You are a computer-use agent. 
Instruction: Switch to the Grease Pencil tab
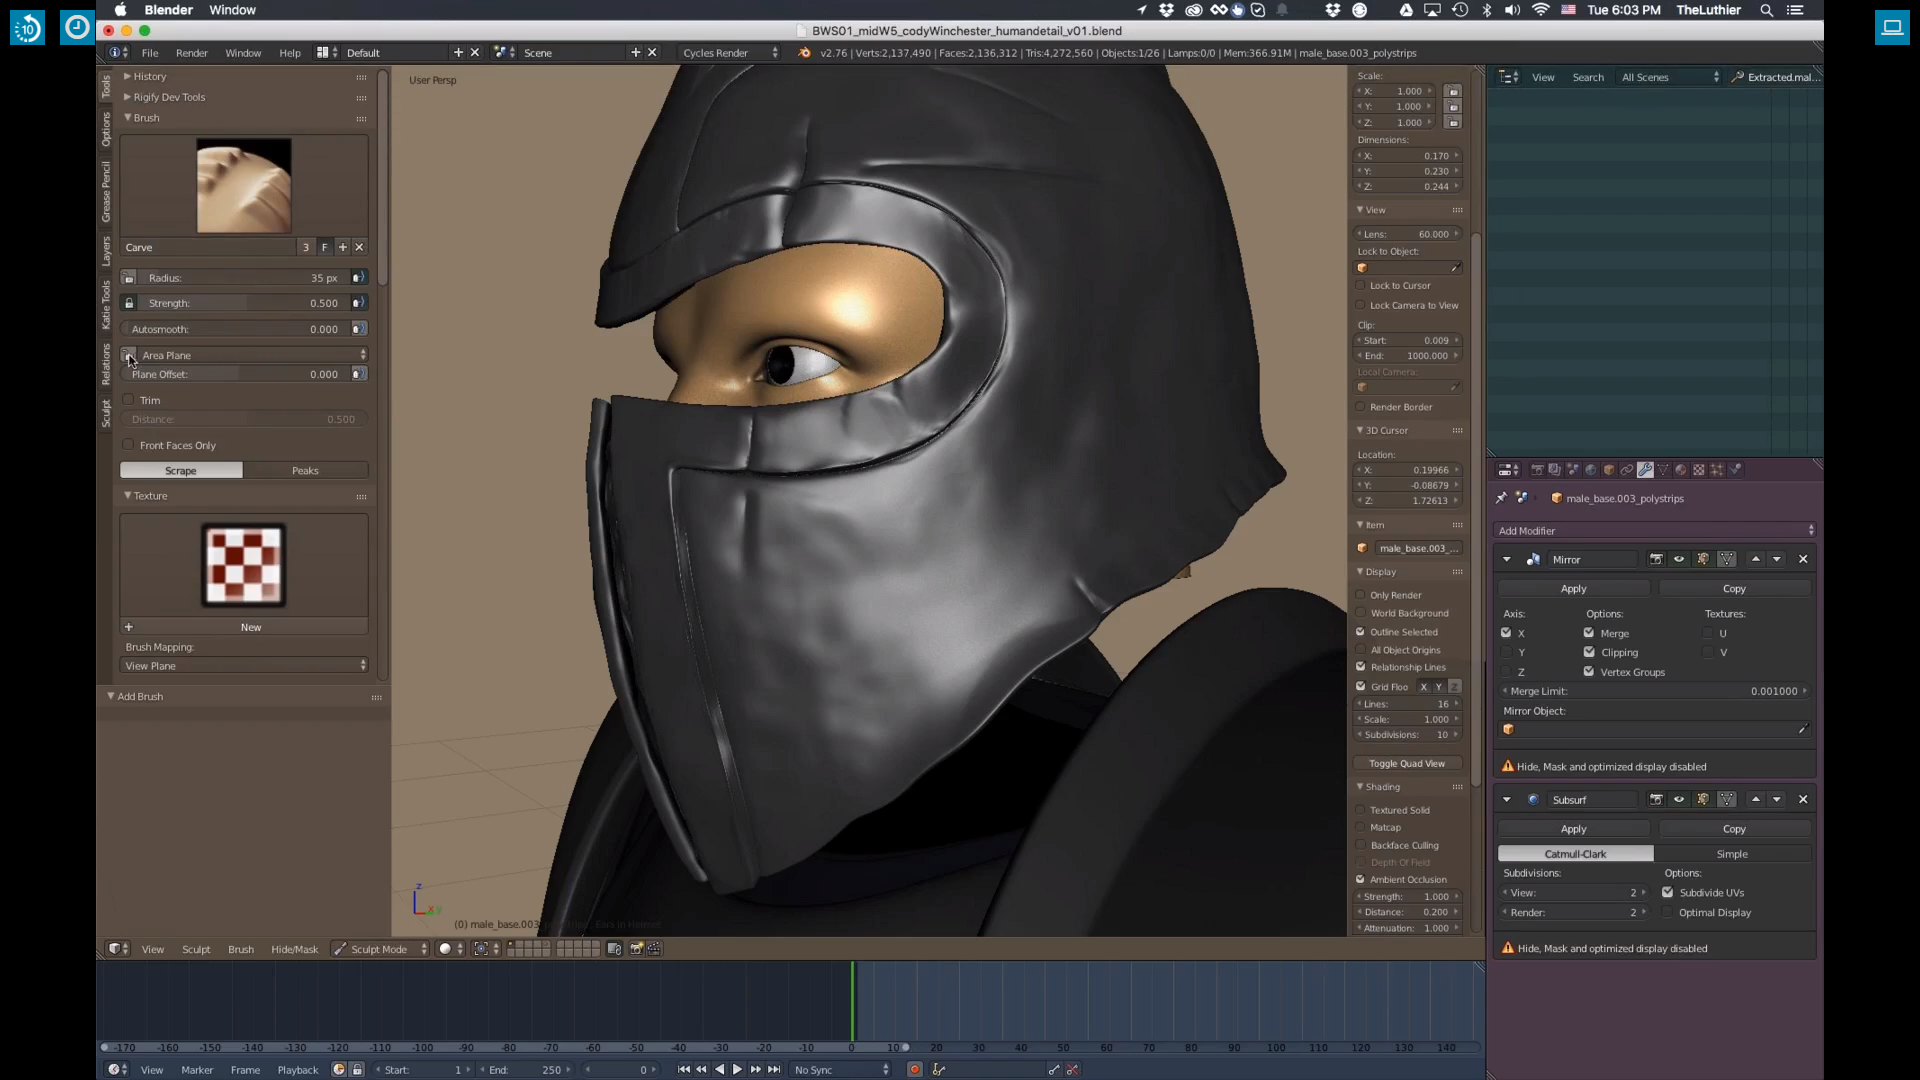106,190
